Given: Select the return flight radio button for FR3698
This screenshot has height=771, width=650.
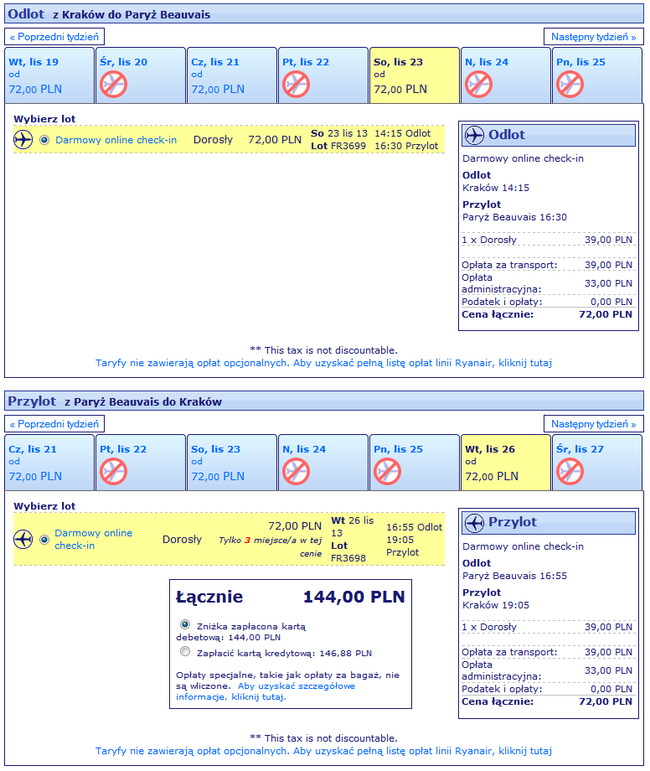Looking at the screenshot, I should pyautogui.click(x=44, y=540).
